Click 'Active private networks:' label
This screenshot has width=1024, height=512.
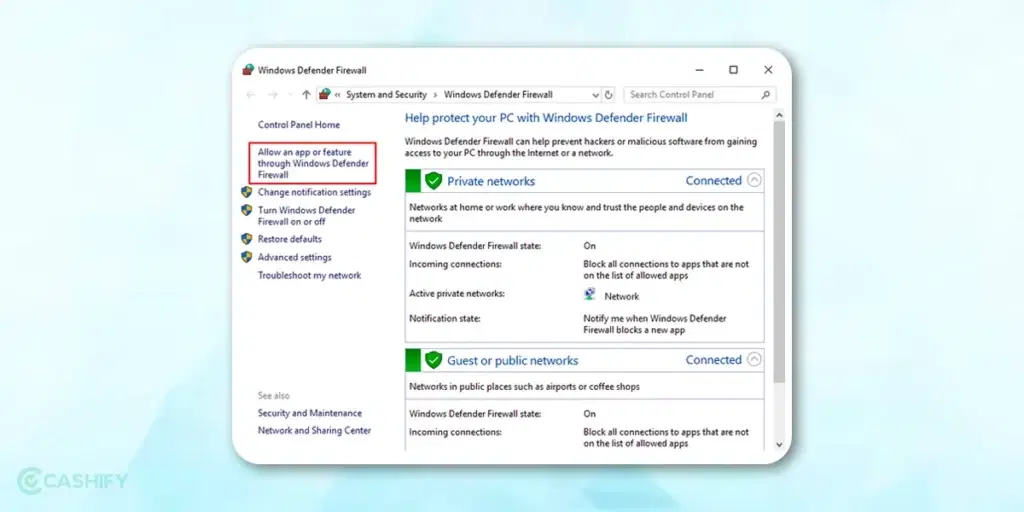[457, 294]
